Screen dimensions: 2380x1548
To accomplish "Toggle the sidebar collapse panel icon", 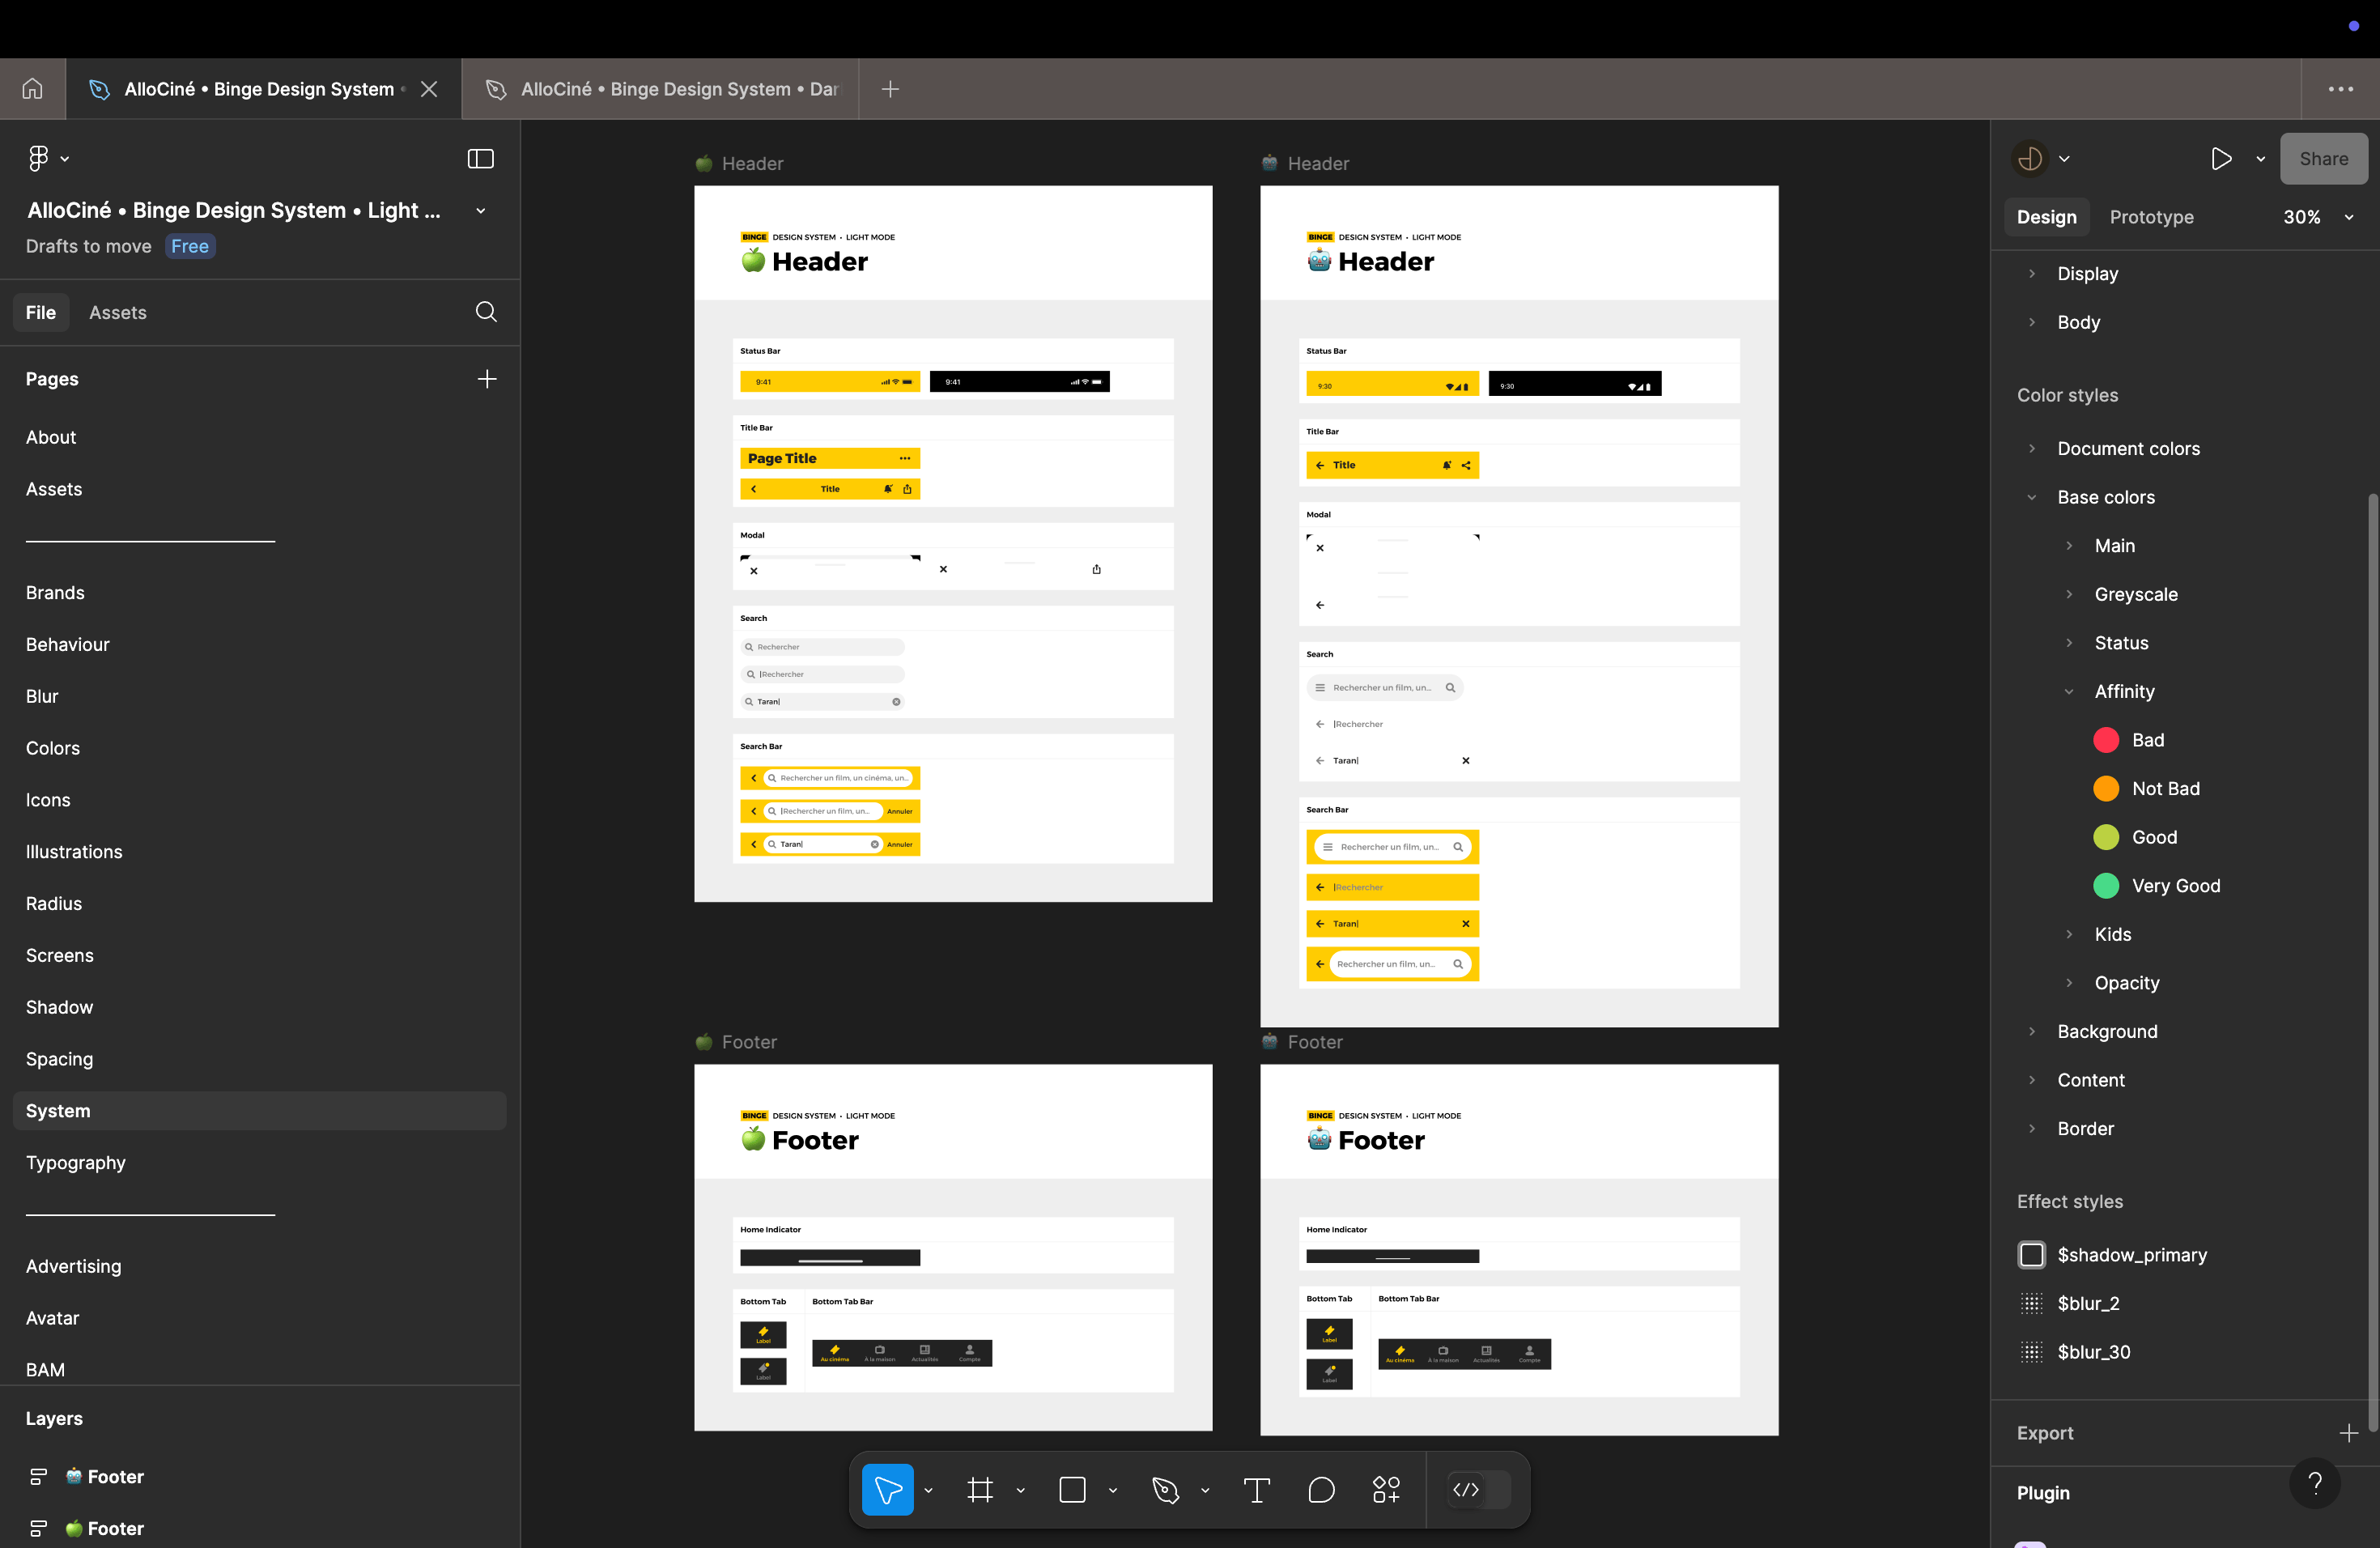I will tap(481, 159).
